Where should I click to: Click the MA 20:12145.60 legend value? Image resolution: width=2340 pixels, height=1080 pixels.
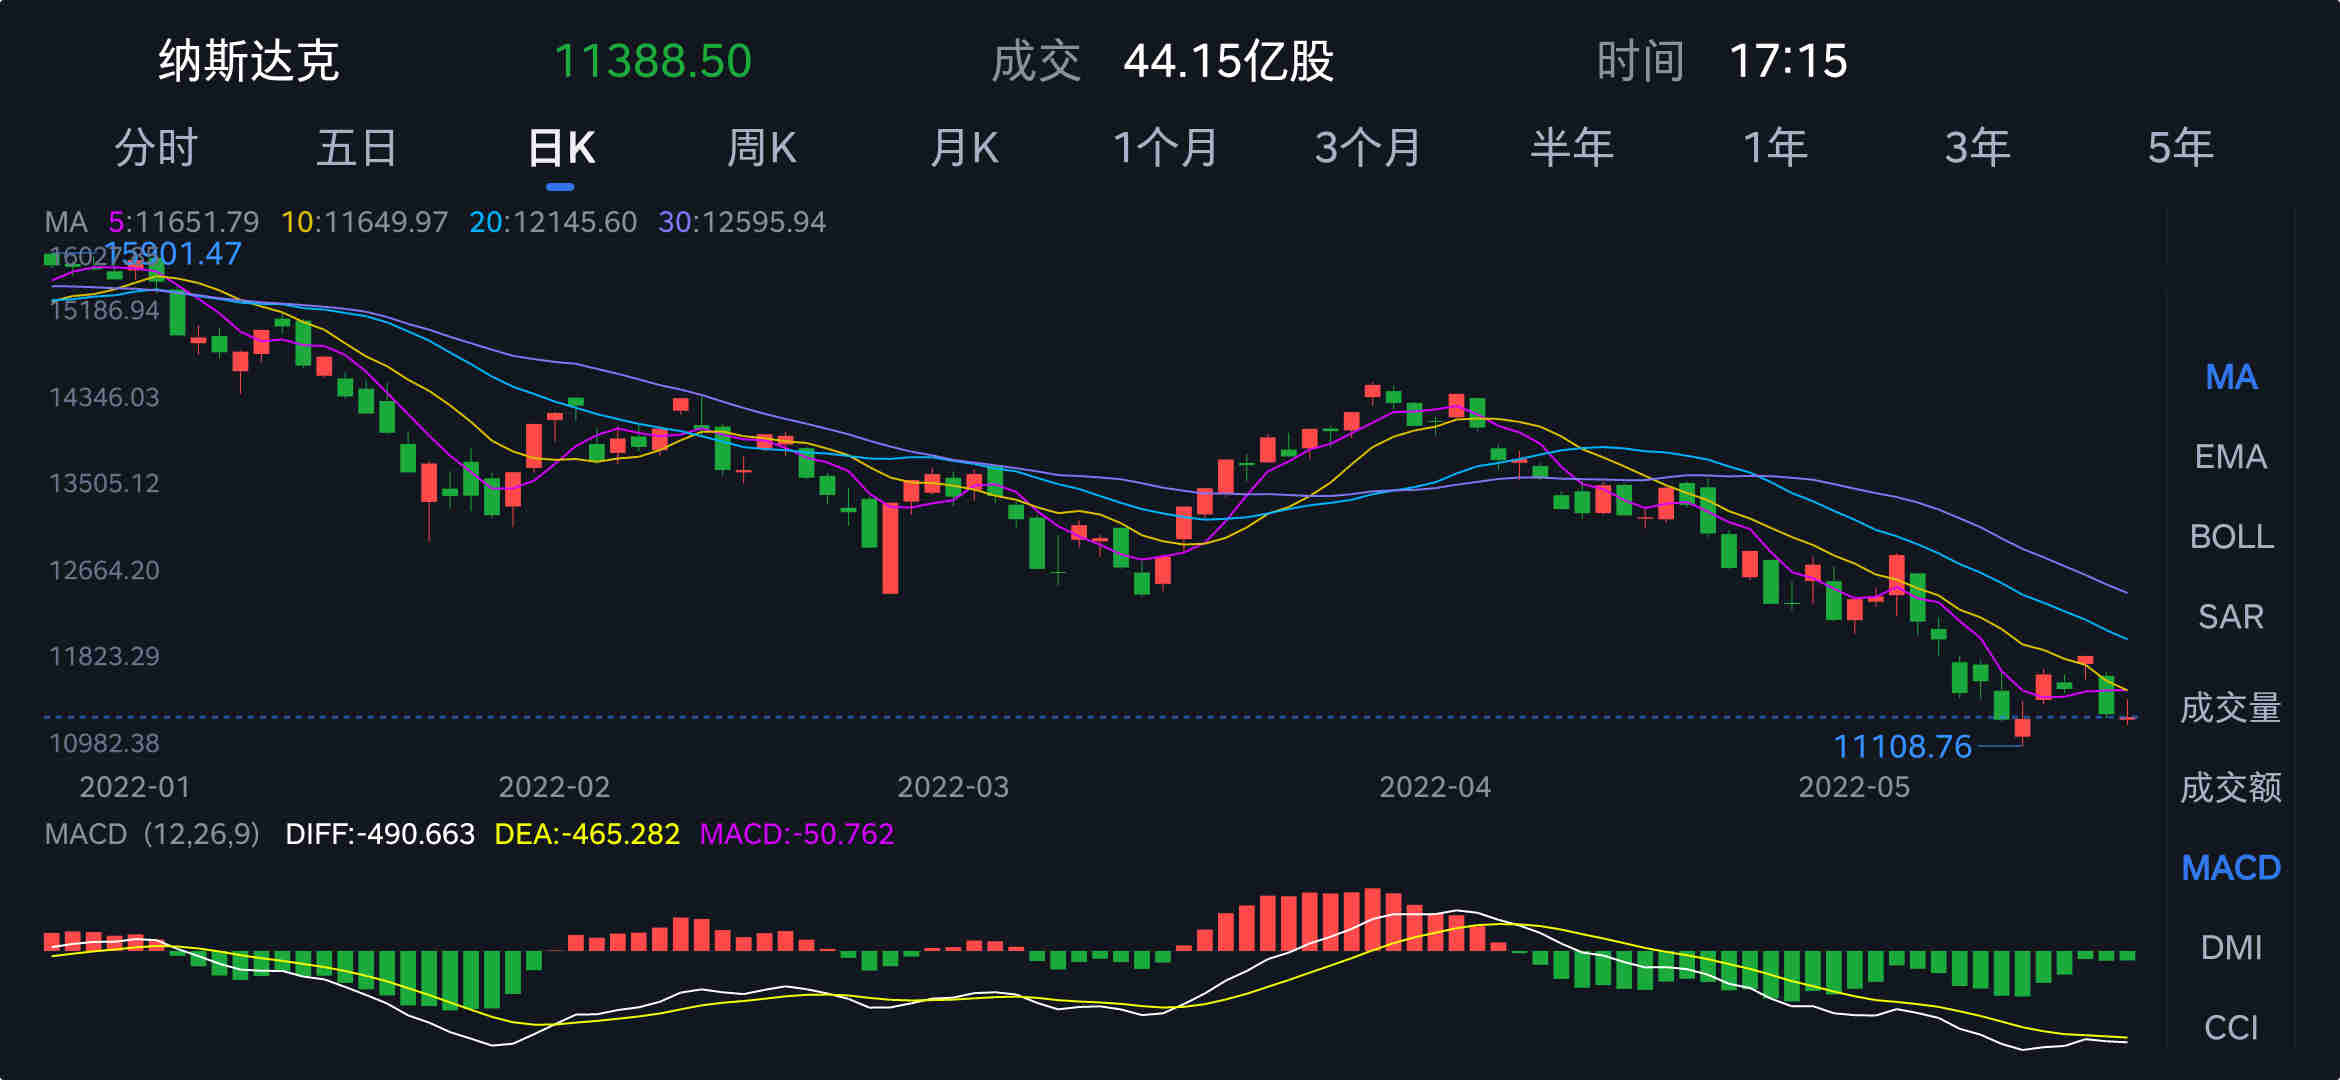click(x=553, y=222)
